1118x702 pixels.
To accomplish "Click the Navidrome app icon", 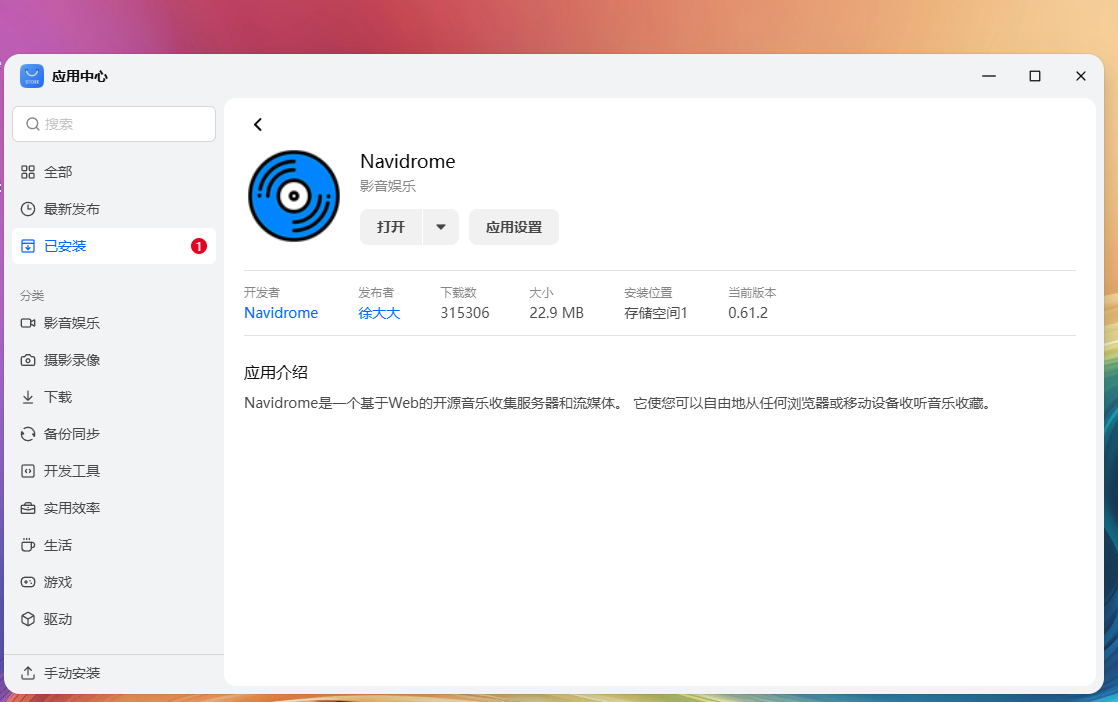I will click(294, 195).
